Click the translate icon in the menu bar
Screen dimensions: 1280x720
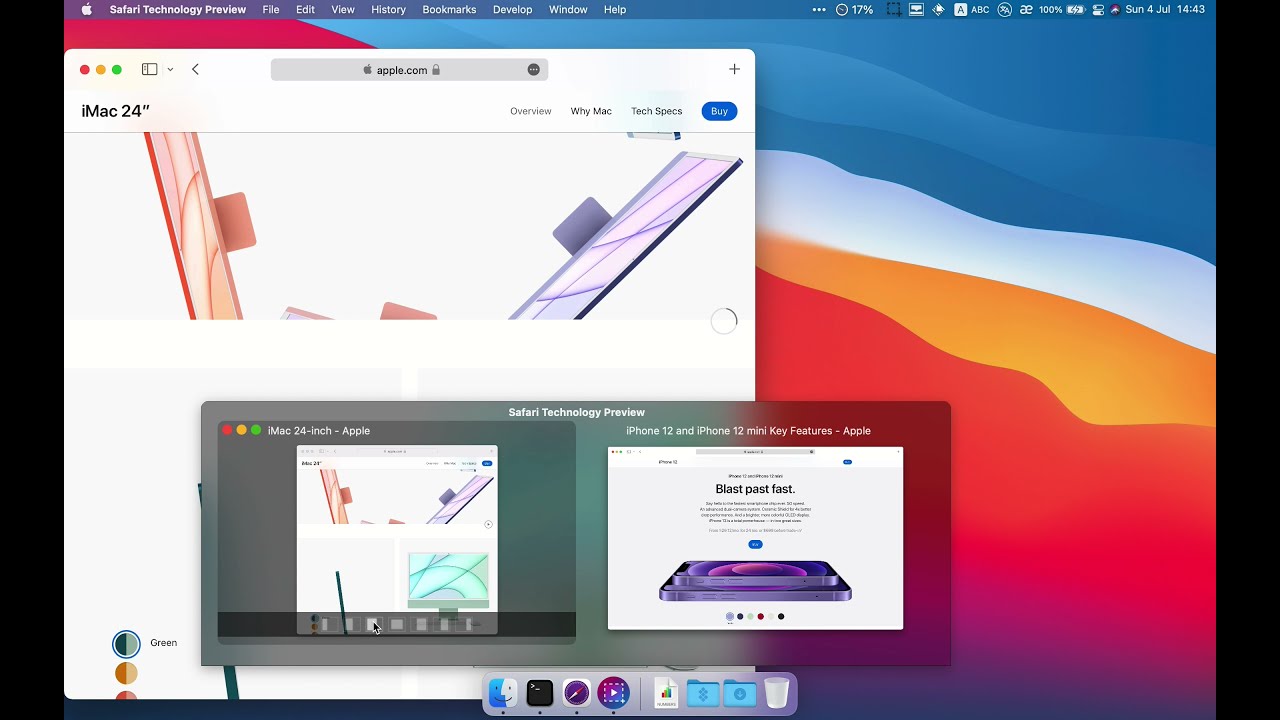click(x=1005, y=10)
